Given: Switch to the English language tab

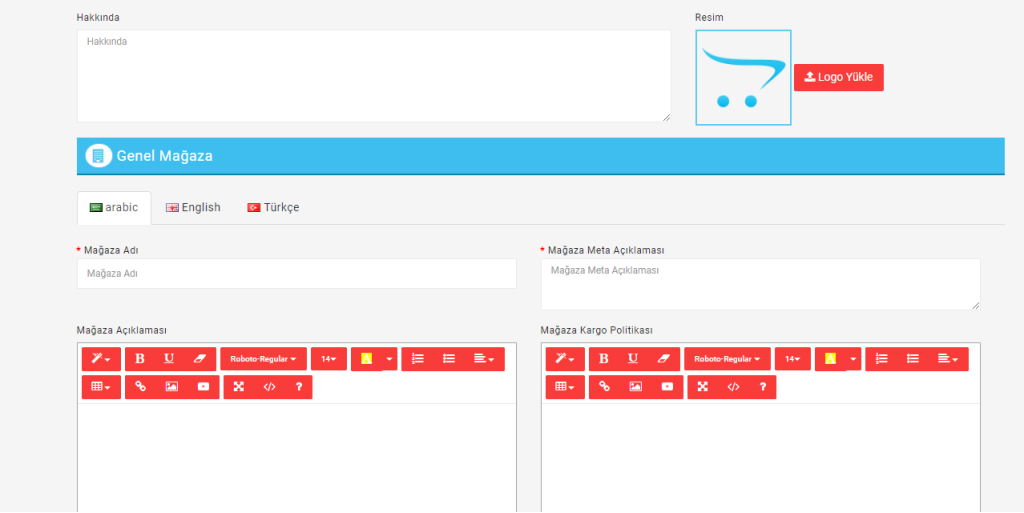Looking at the screenshot, I should tap(193, 208).
